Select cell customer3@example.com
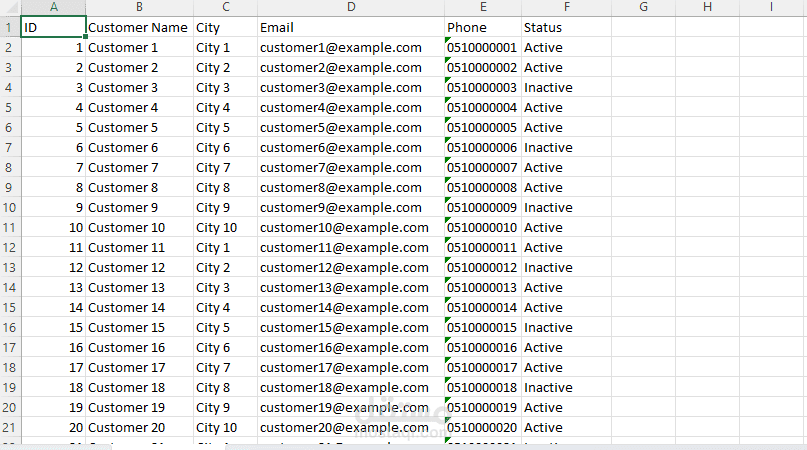This screenshot has width=807, height=450. [x=351, y=88]
